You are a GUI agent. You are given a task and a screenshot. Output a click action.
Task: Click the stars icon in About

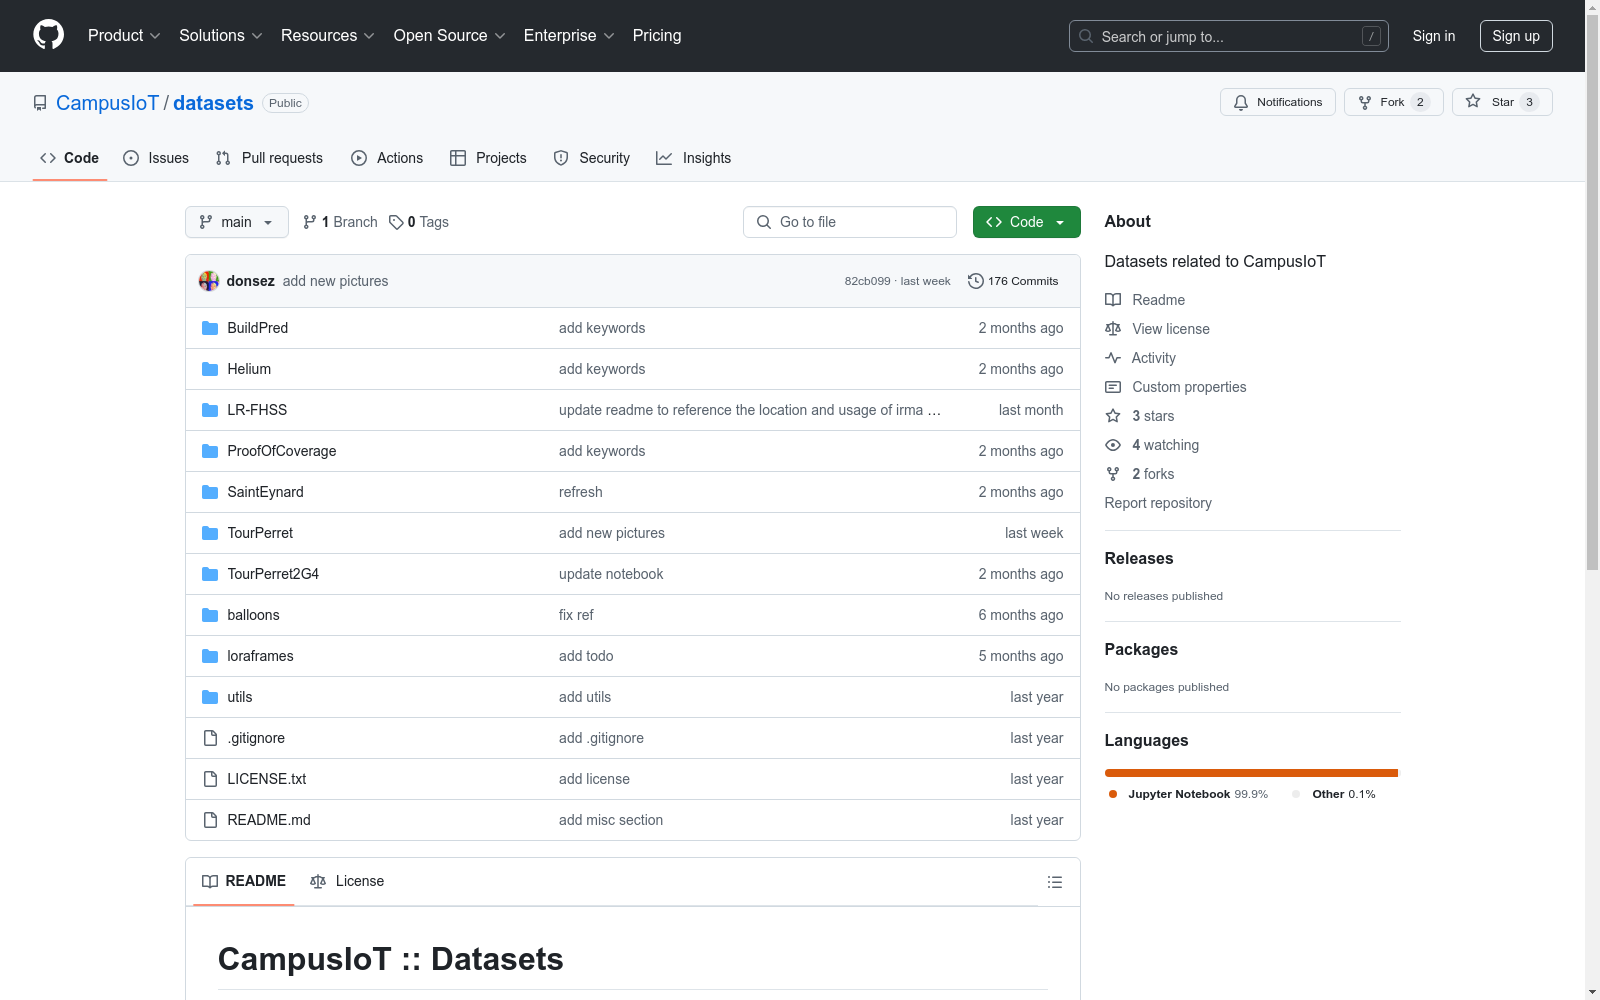[1113, 416]
